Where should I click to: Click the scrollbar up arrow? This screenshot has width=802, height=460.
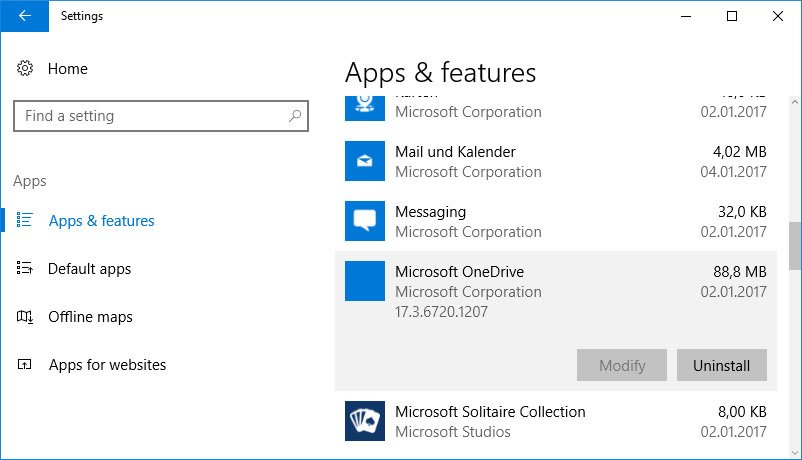point(794,102)
